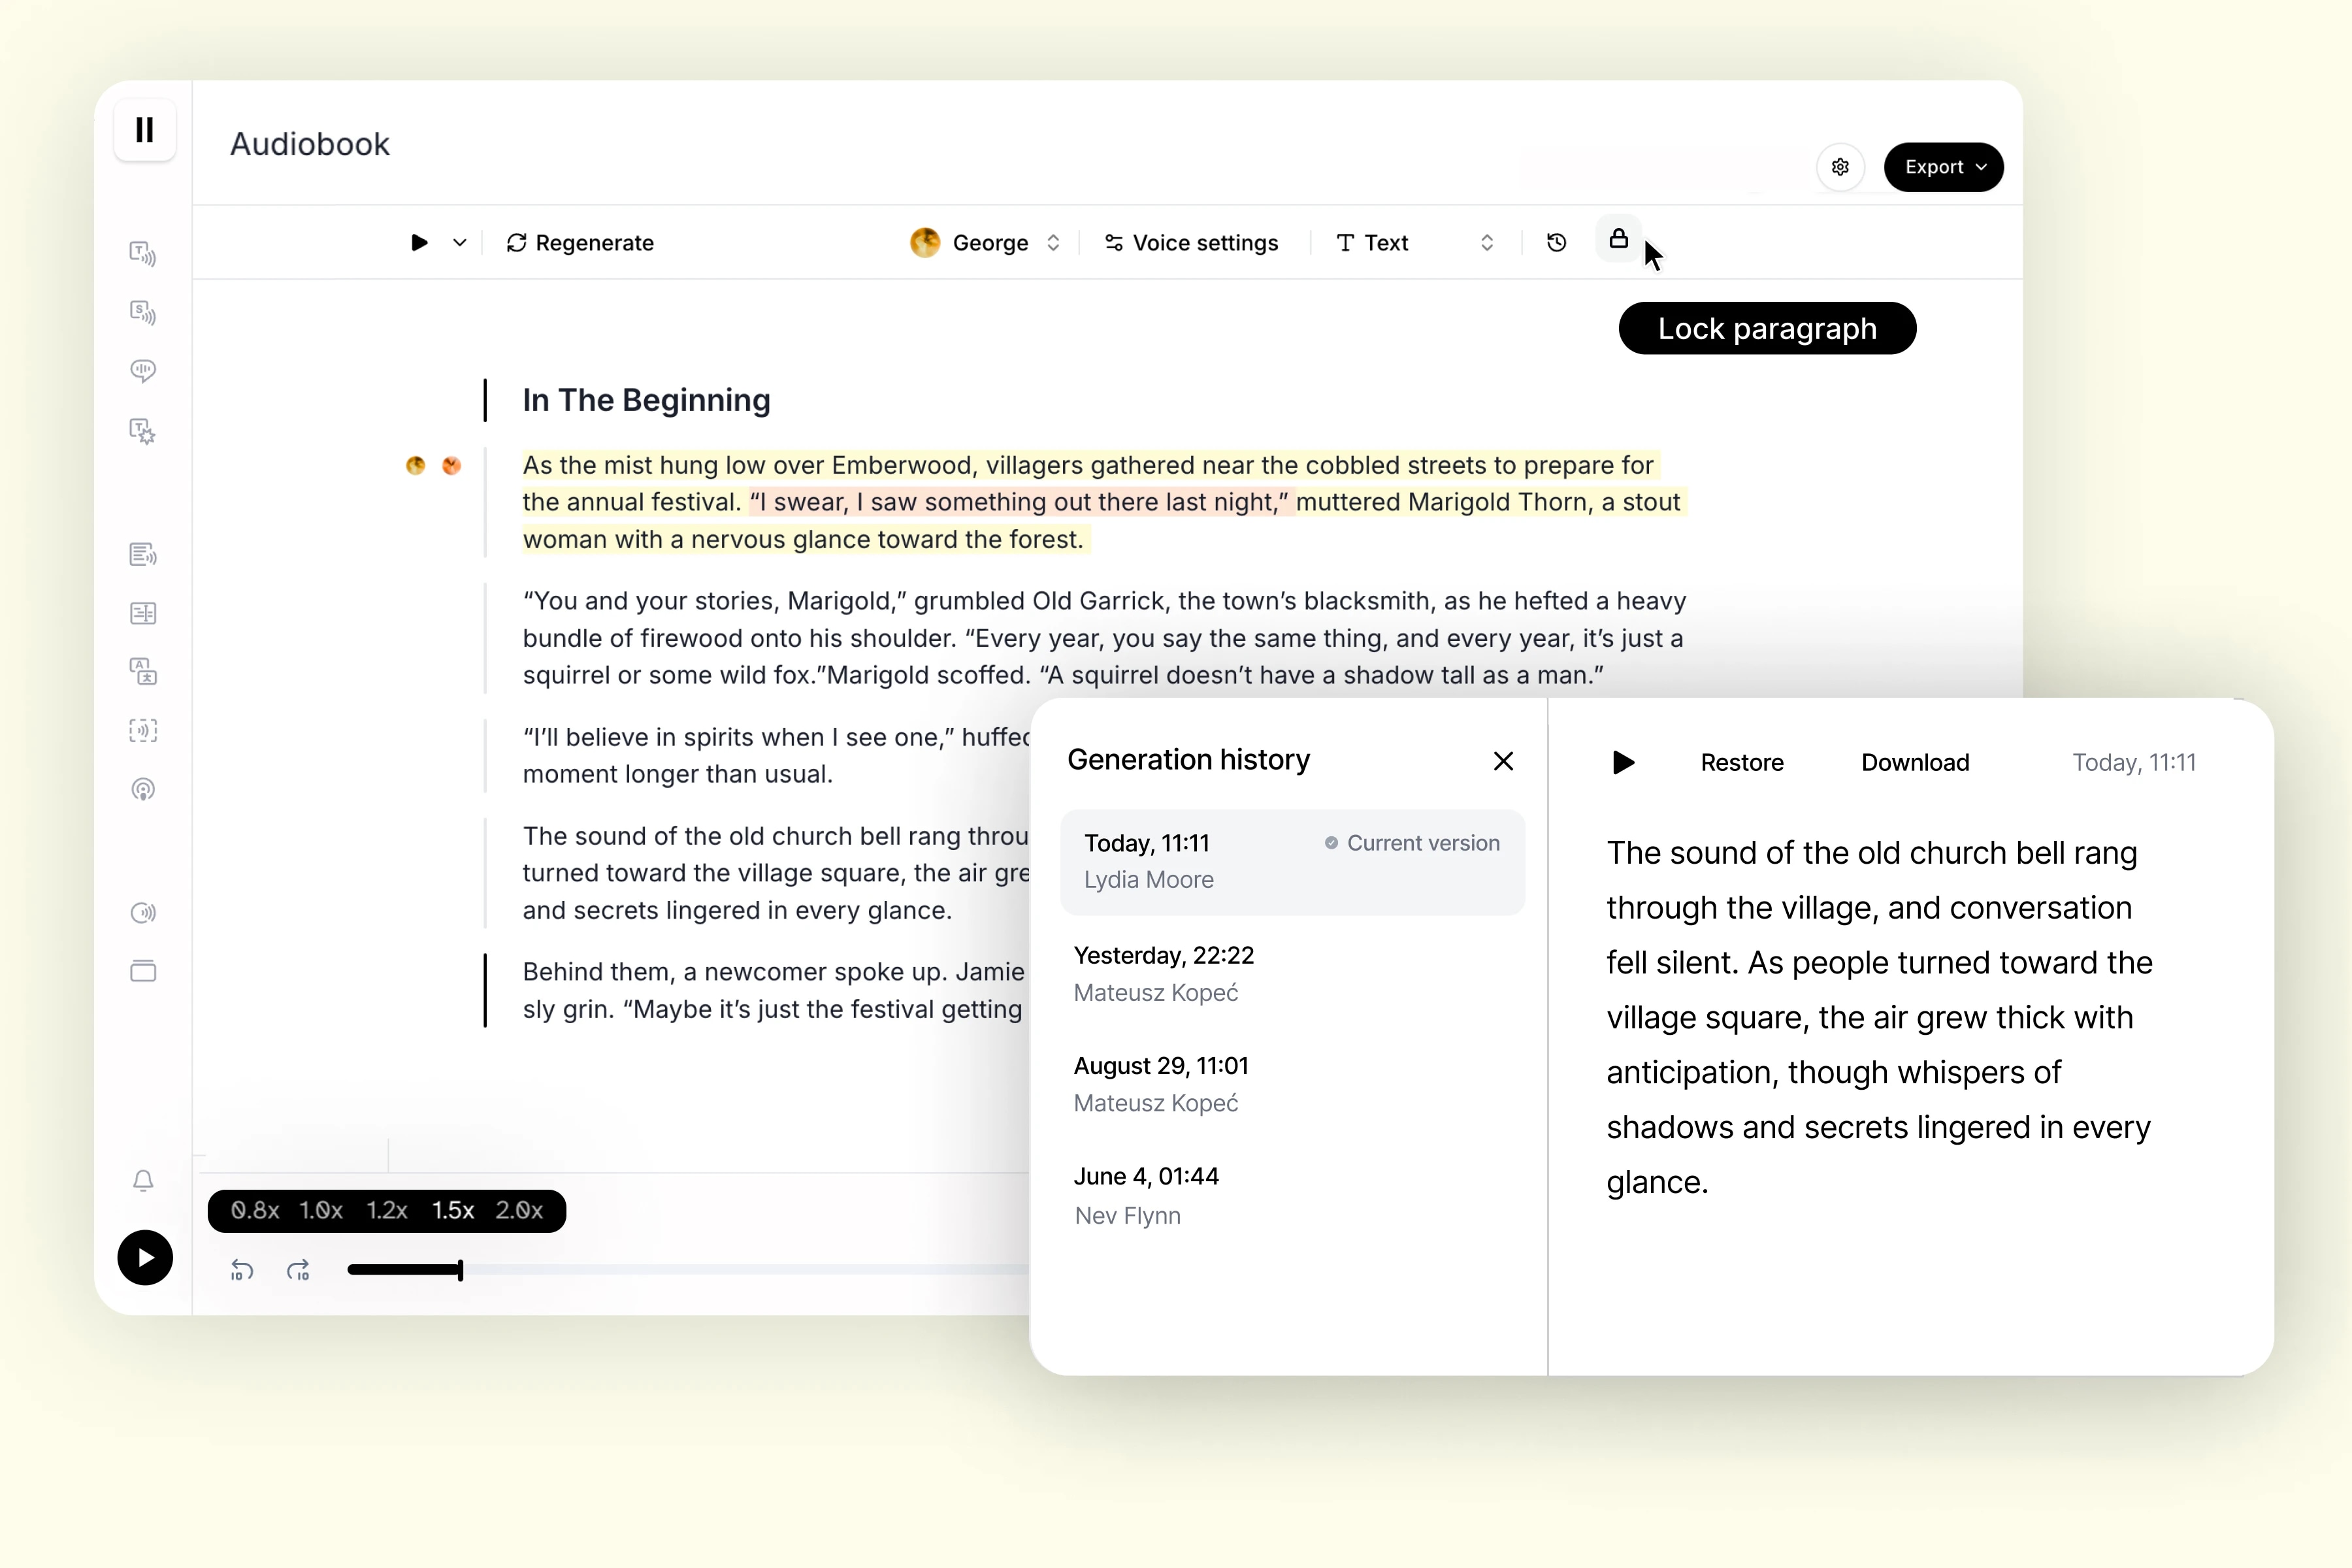Screen dimensions: 2352x1568
Task: Open the Voice Changer tool in sidebar
Action: tap(144, 371)
